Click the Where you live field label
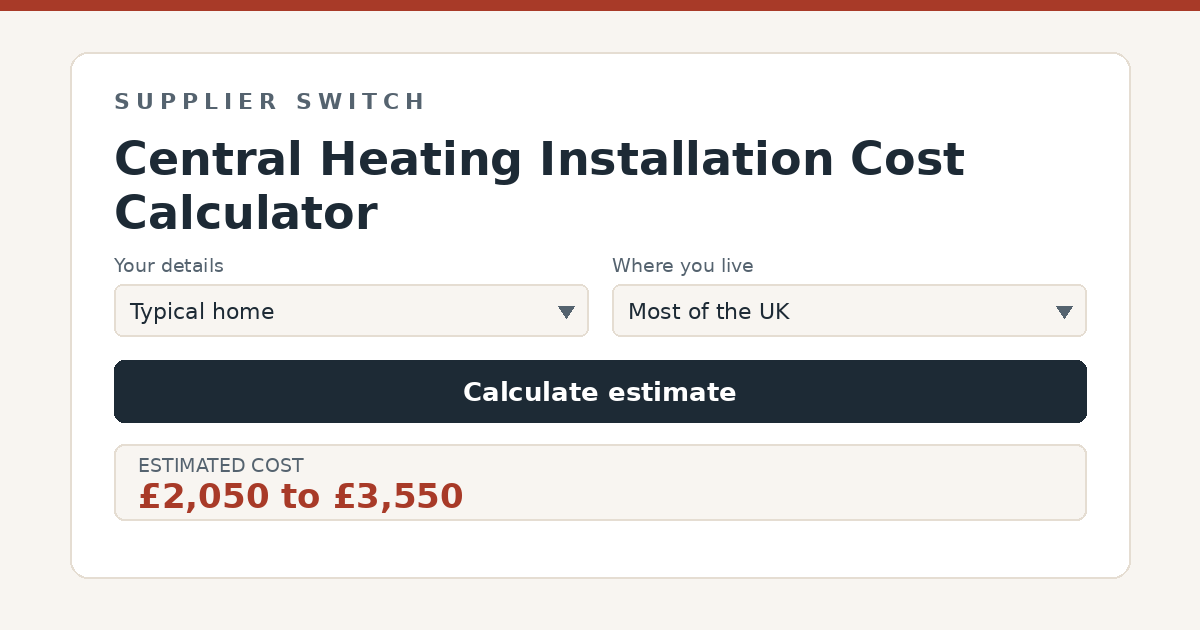This screenshot has width=1200, height=630. click(683, 266)
